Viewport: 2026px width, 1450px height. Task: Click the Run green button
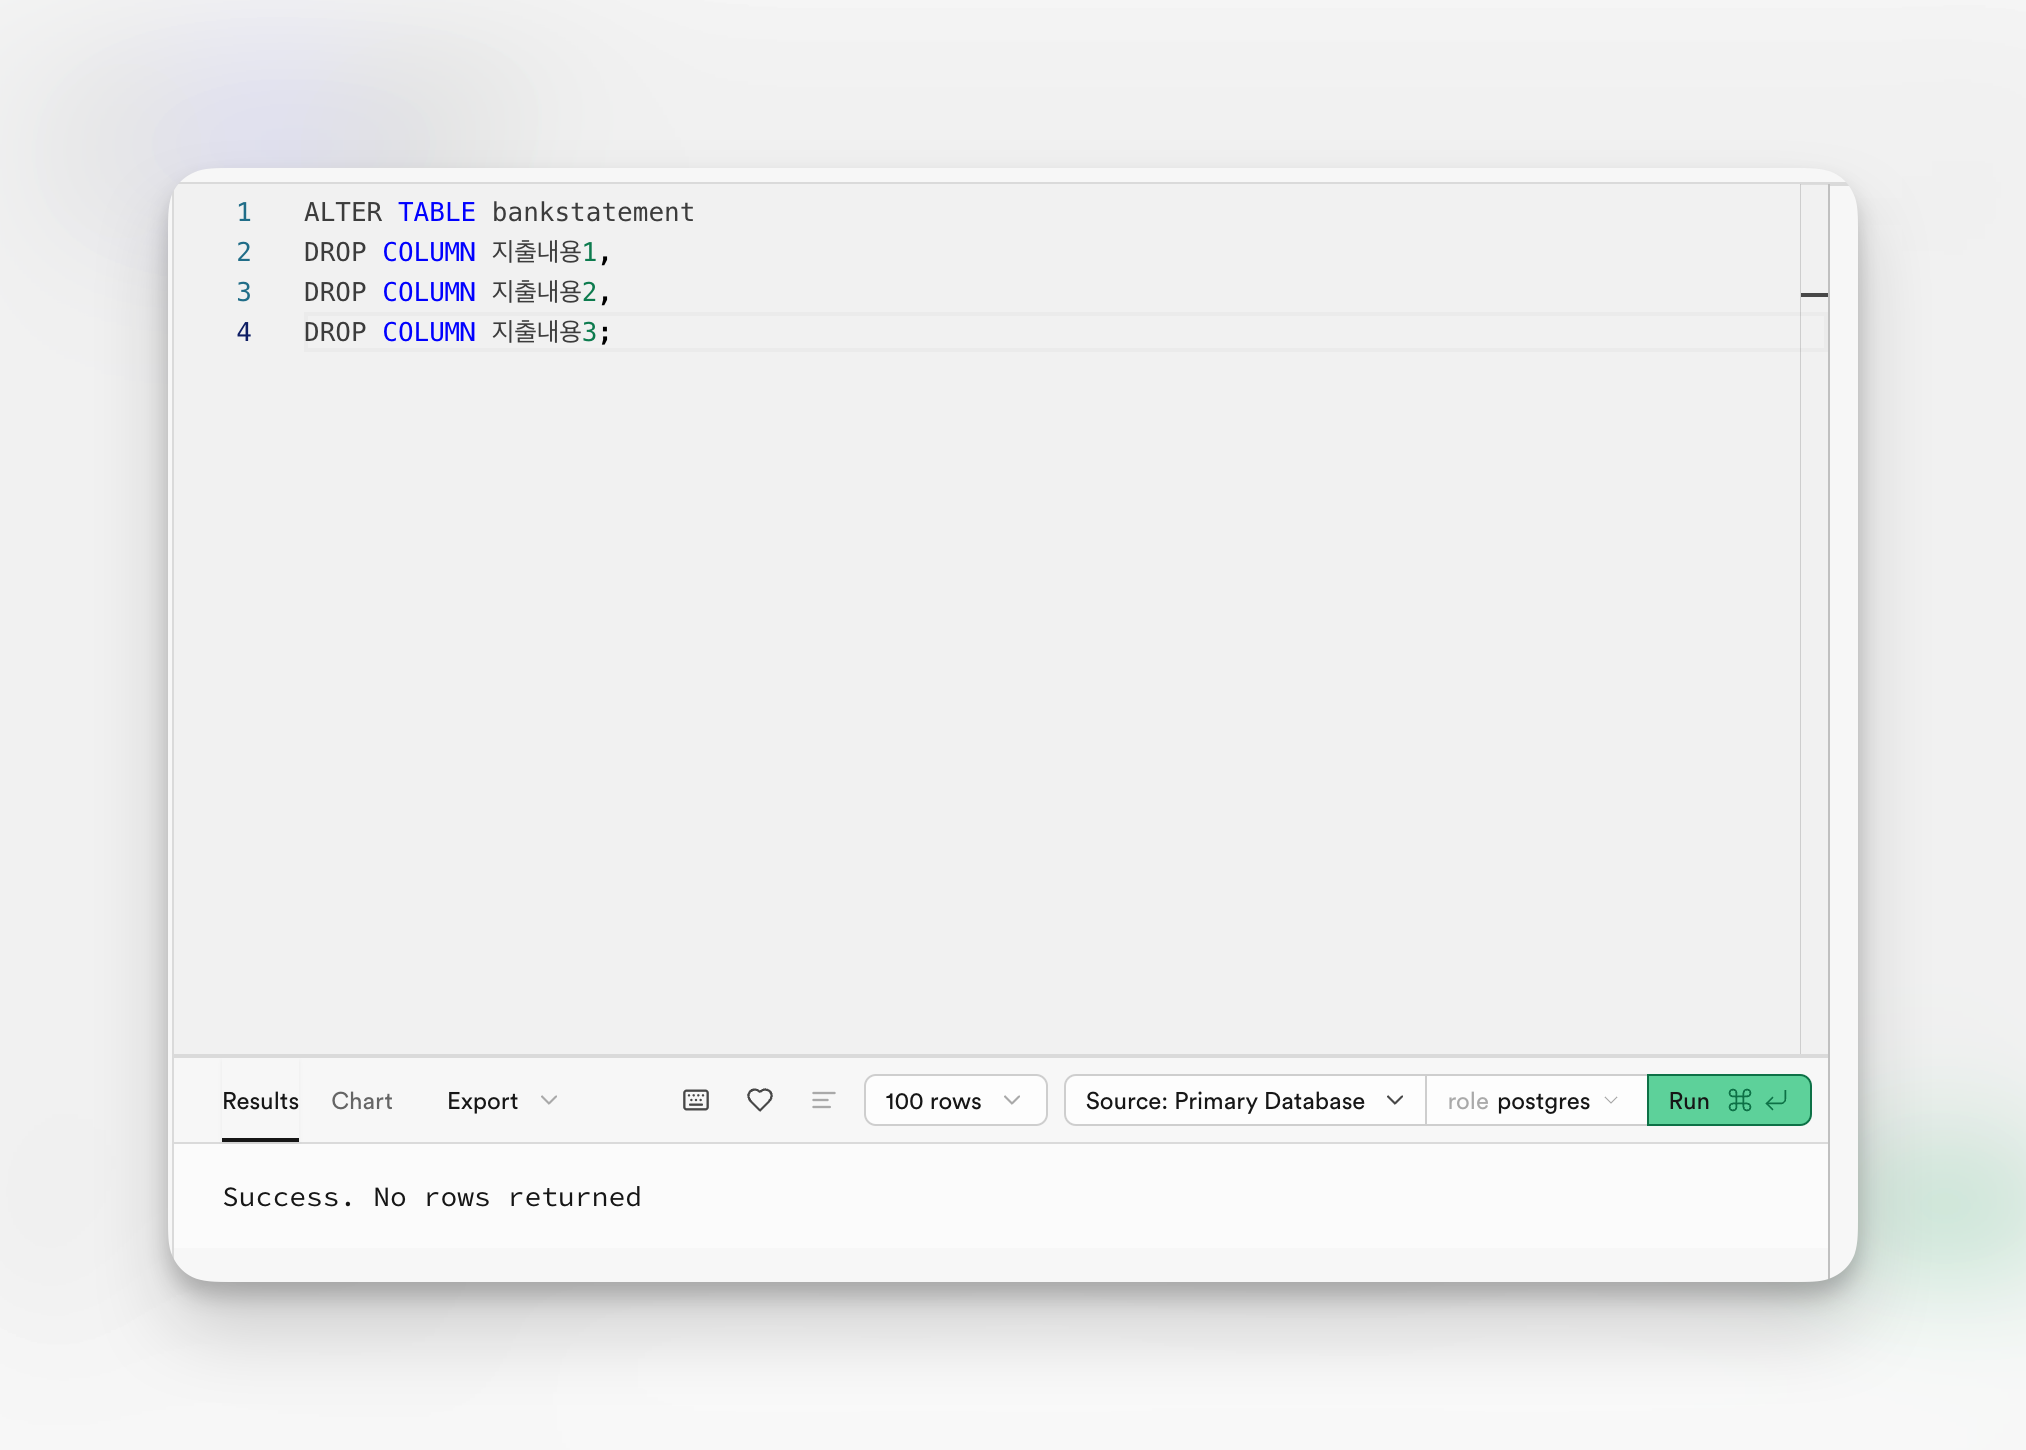tap(1728, 1100)
